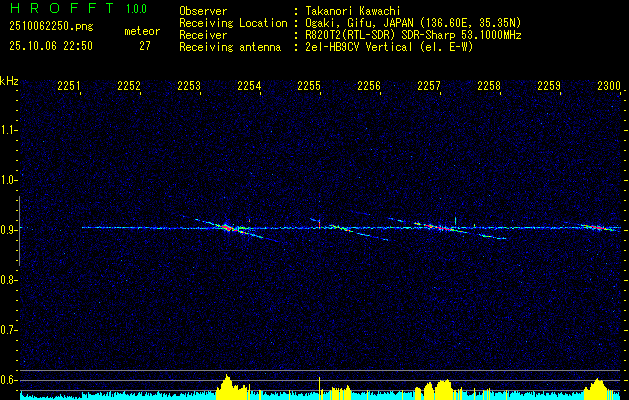Click the 0.6 kHz axis label

8,380
